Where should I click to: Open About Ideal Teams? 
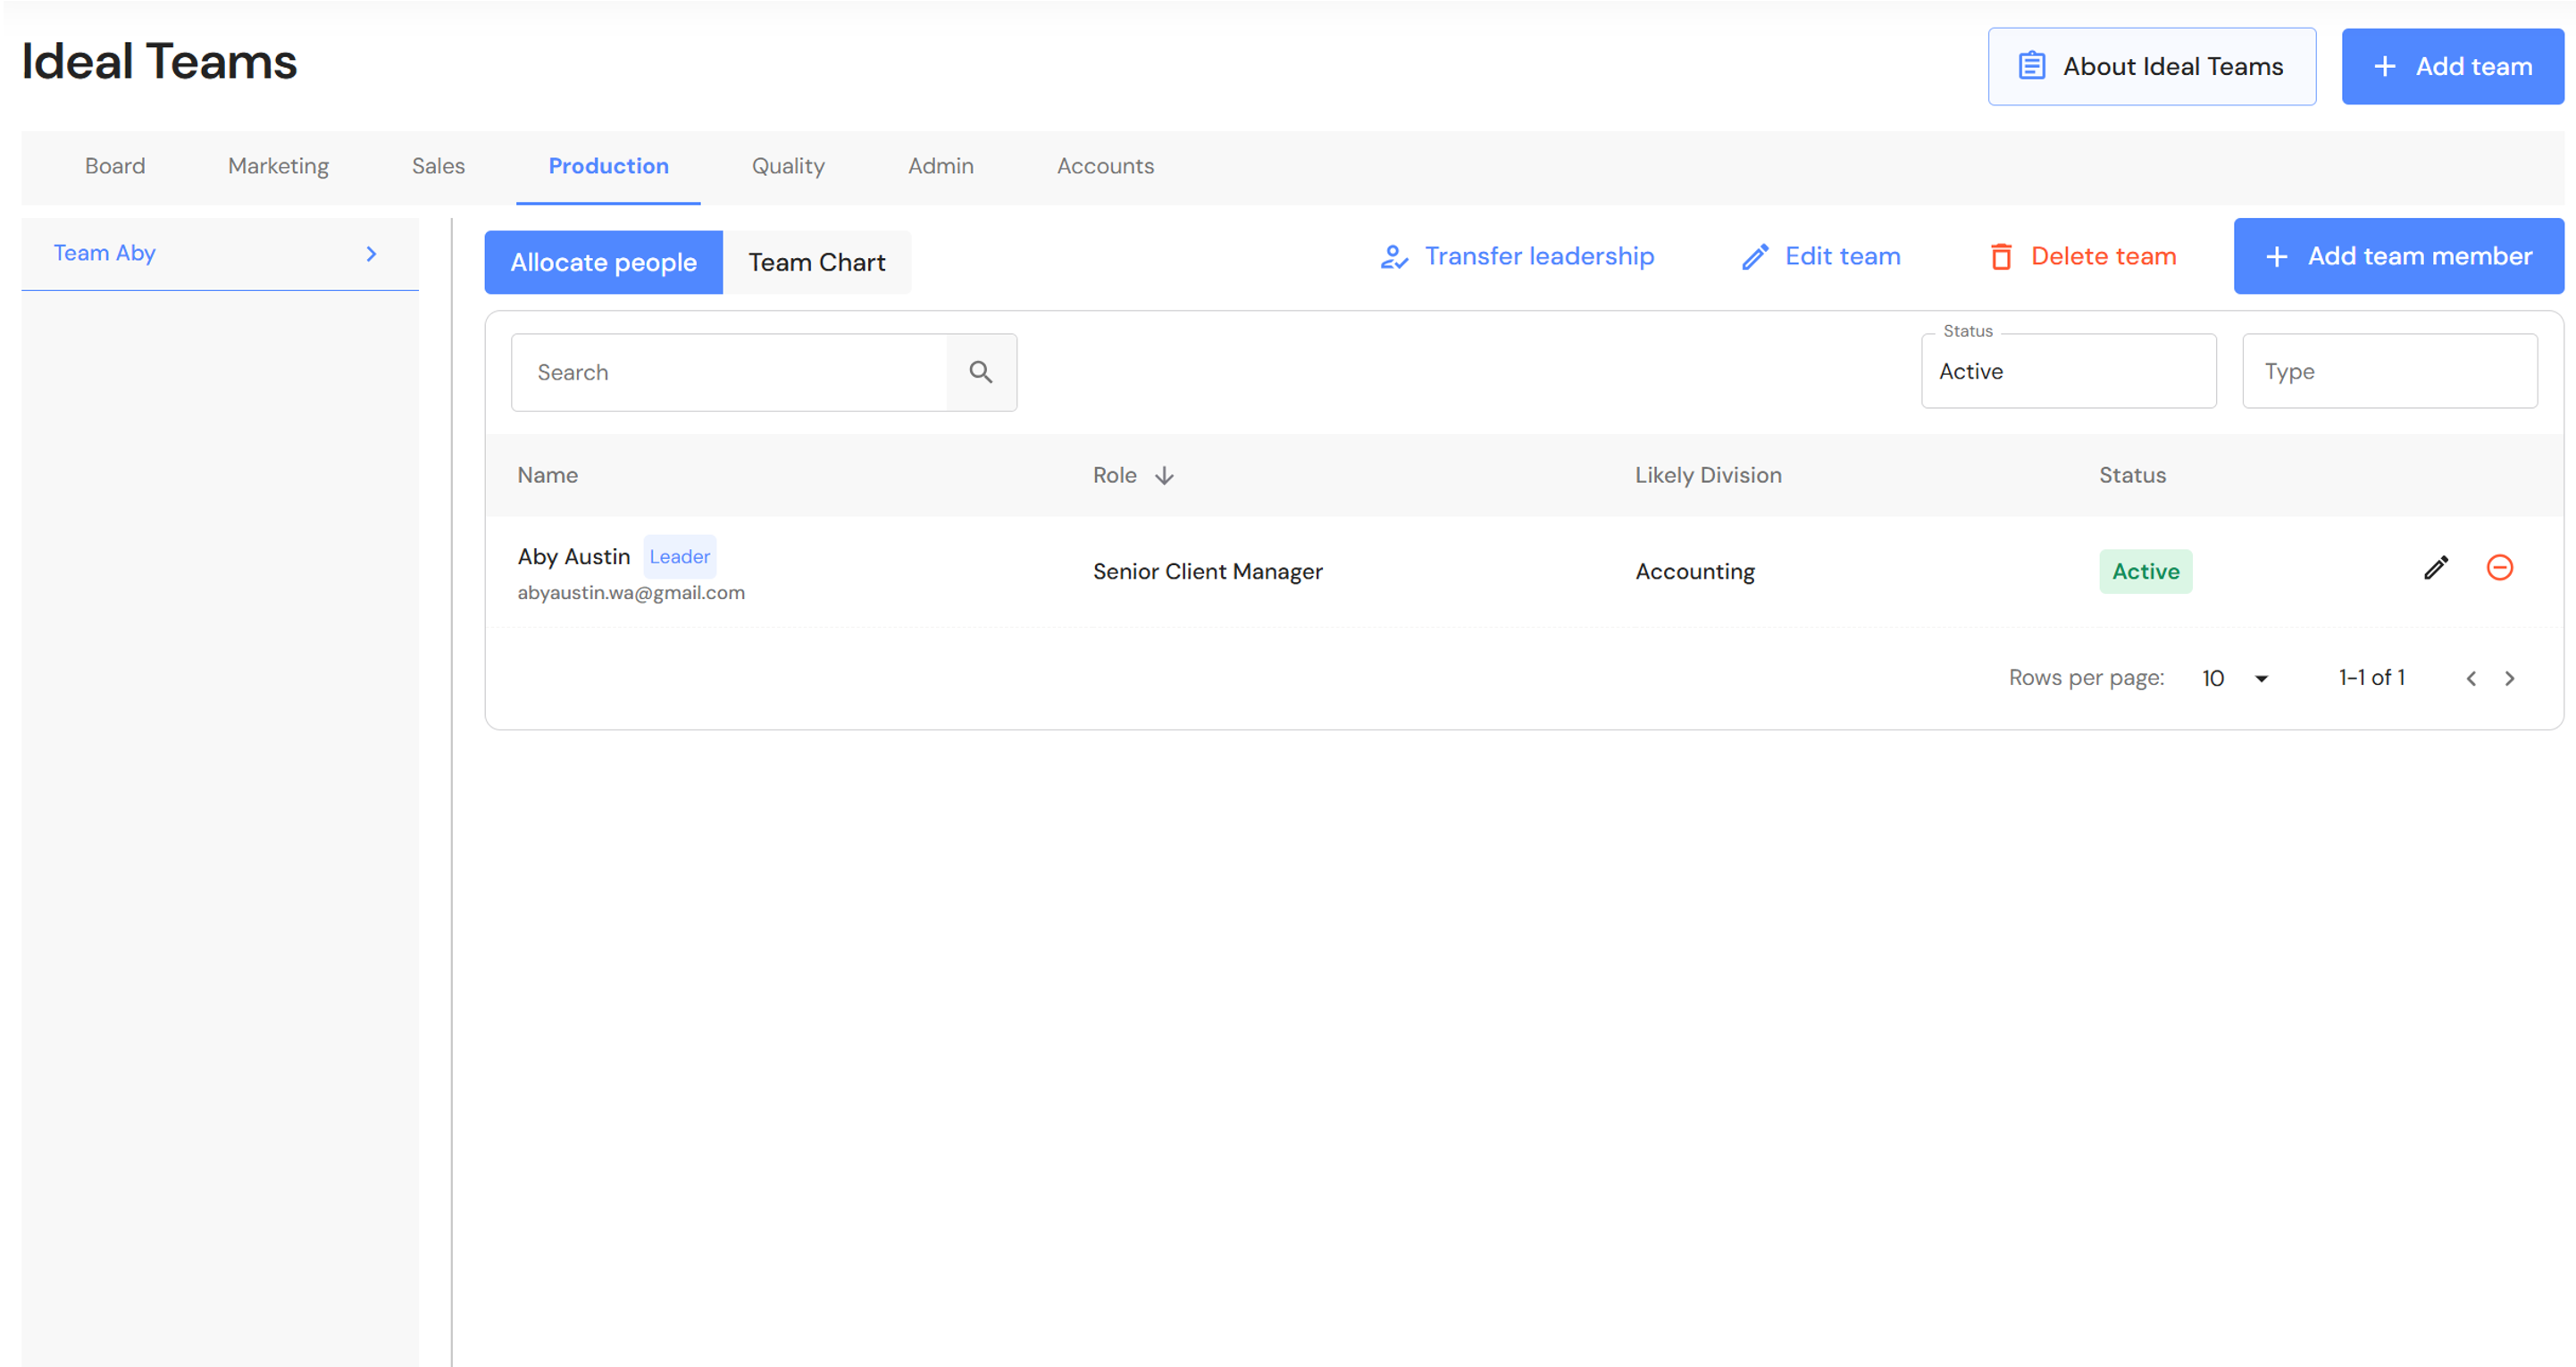pos(2151,67)
